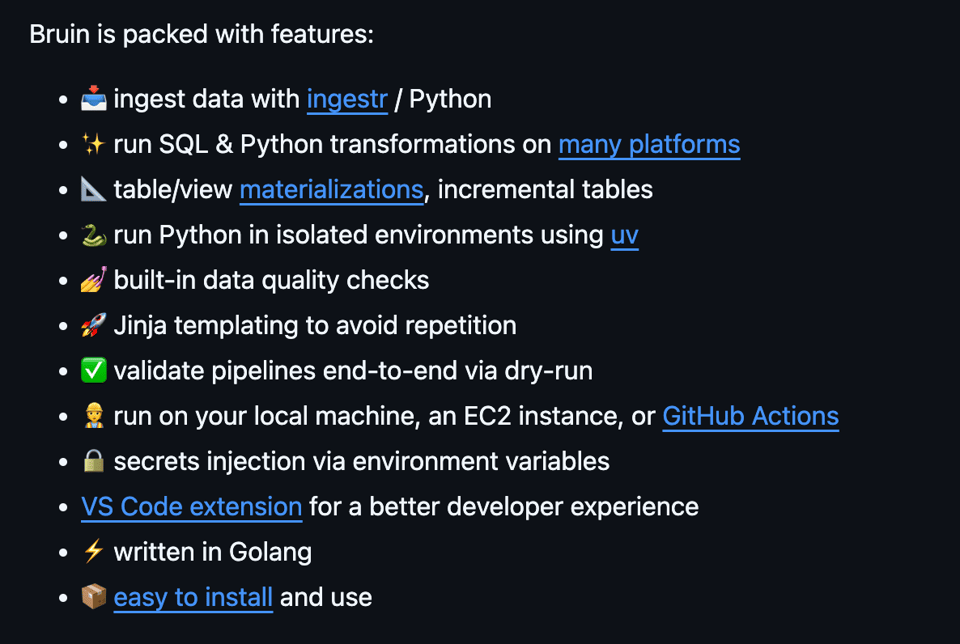Click the inbox tray emoji before ingest data
960x644 pixels.
coord(94,99)
